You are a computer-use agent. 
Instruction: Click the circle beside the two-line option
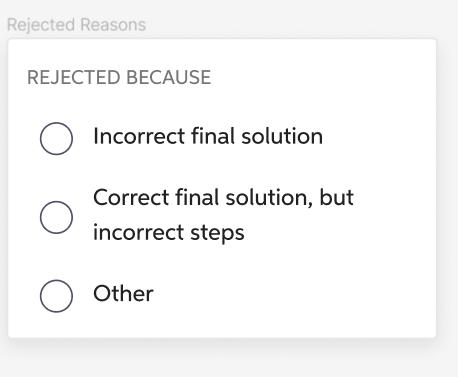click(56, 217)
